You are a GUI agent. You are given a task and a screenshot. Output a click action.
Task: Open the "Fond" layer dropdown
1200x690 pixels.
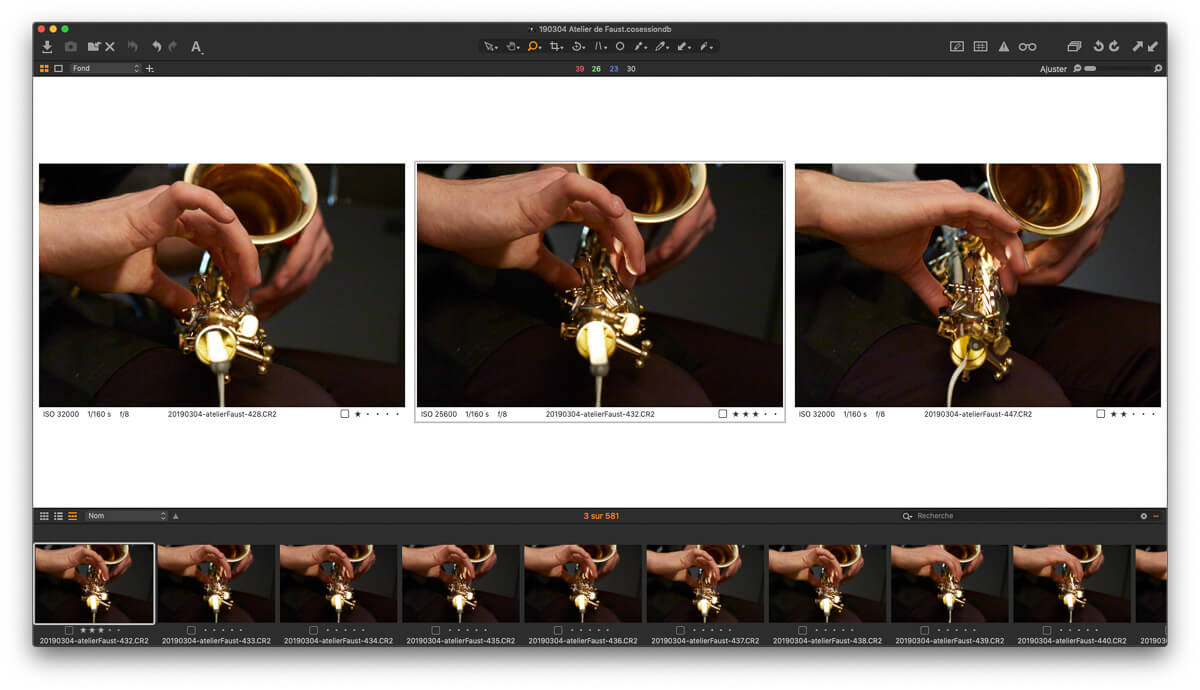click(x=105, y=68)
